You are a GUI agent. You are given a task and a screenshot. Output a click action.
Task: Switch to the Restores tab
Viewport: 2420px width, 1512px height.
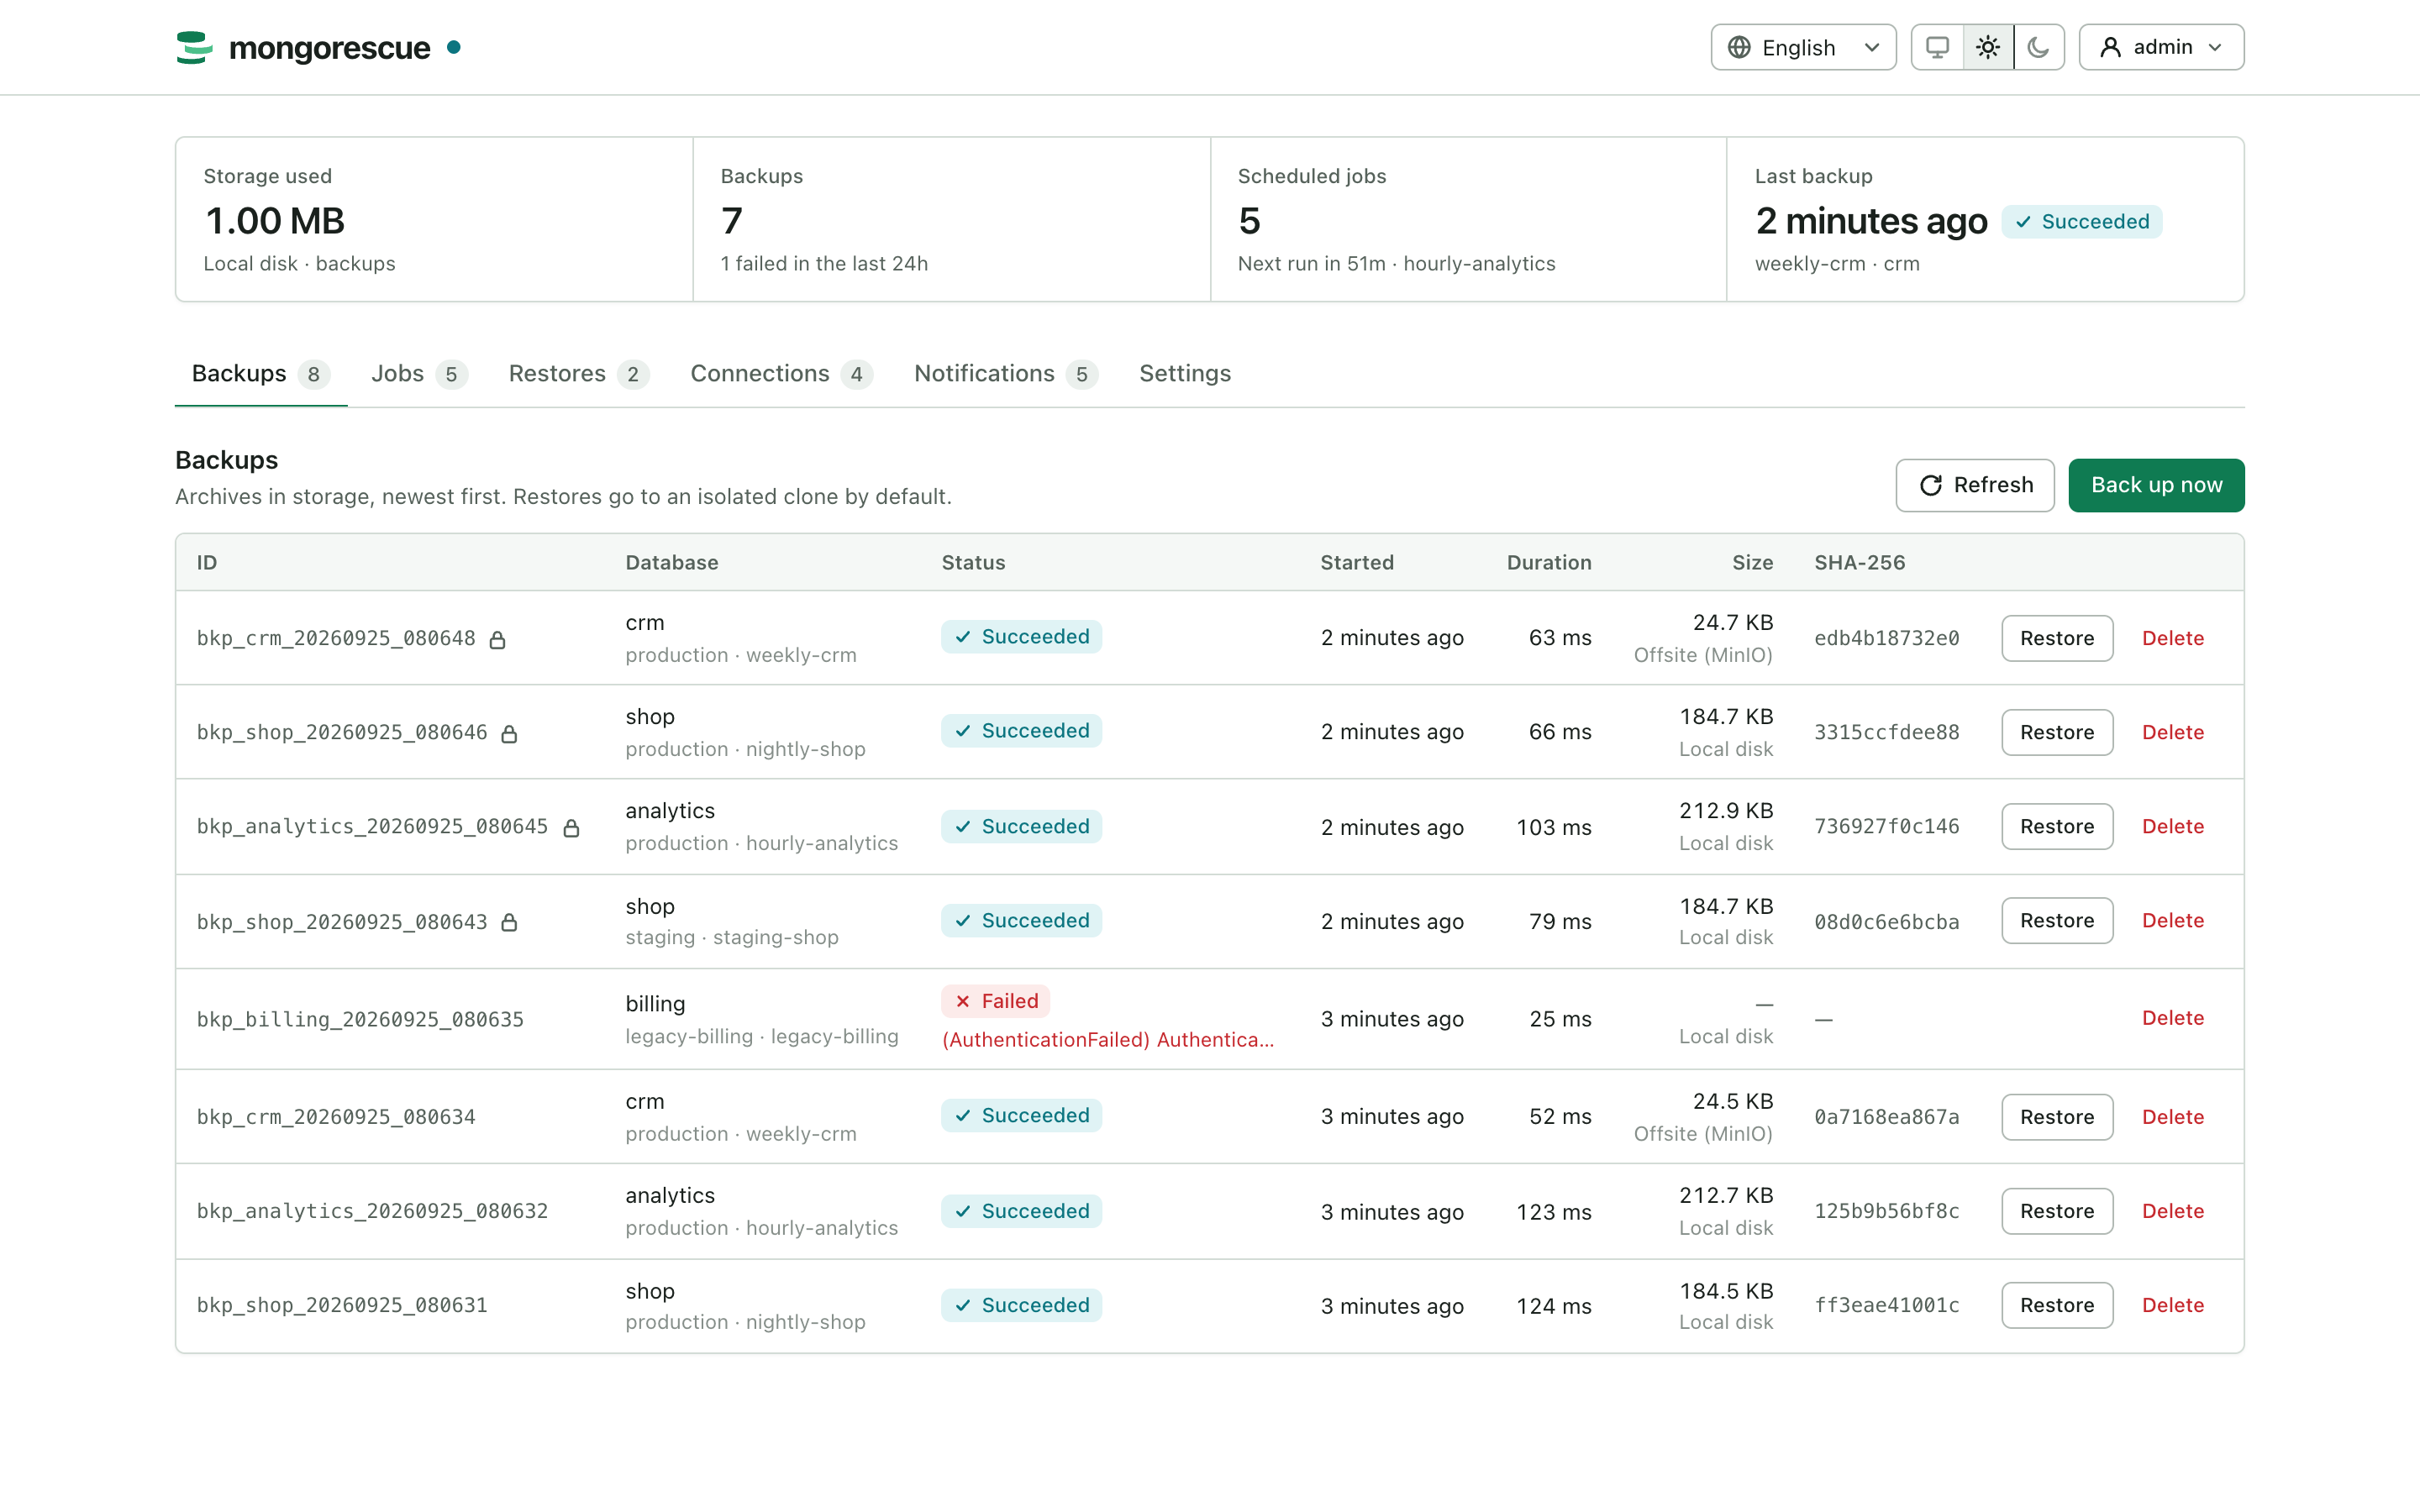[x=578, y=373]
